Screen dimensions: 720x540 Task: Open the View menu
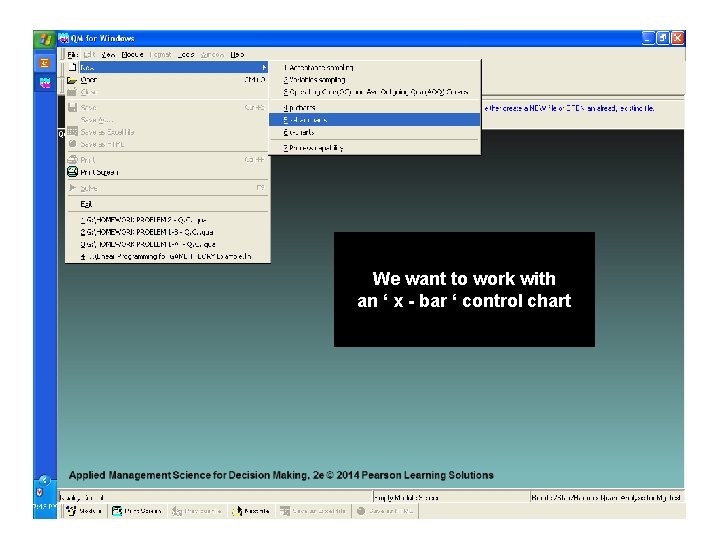(108, 55)
